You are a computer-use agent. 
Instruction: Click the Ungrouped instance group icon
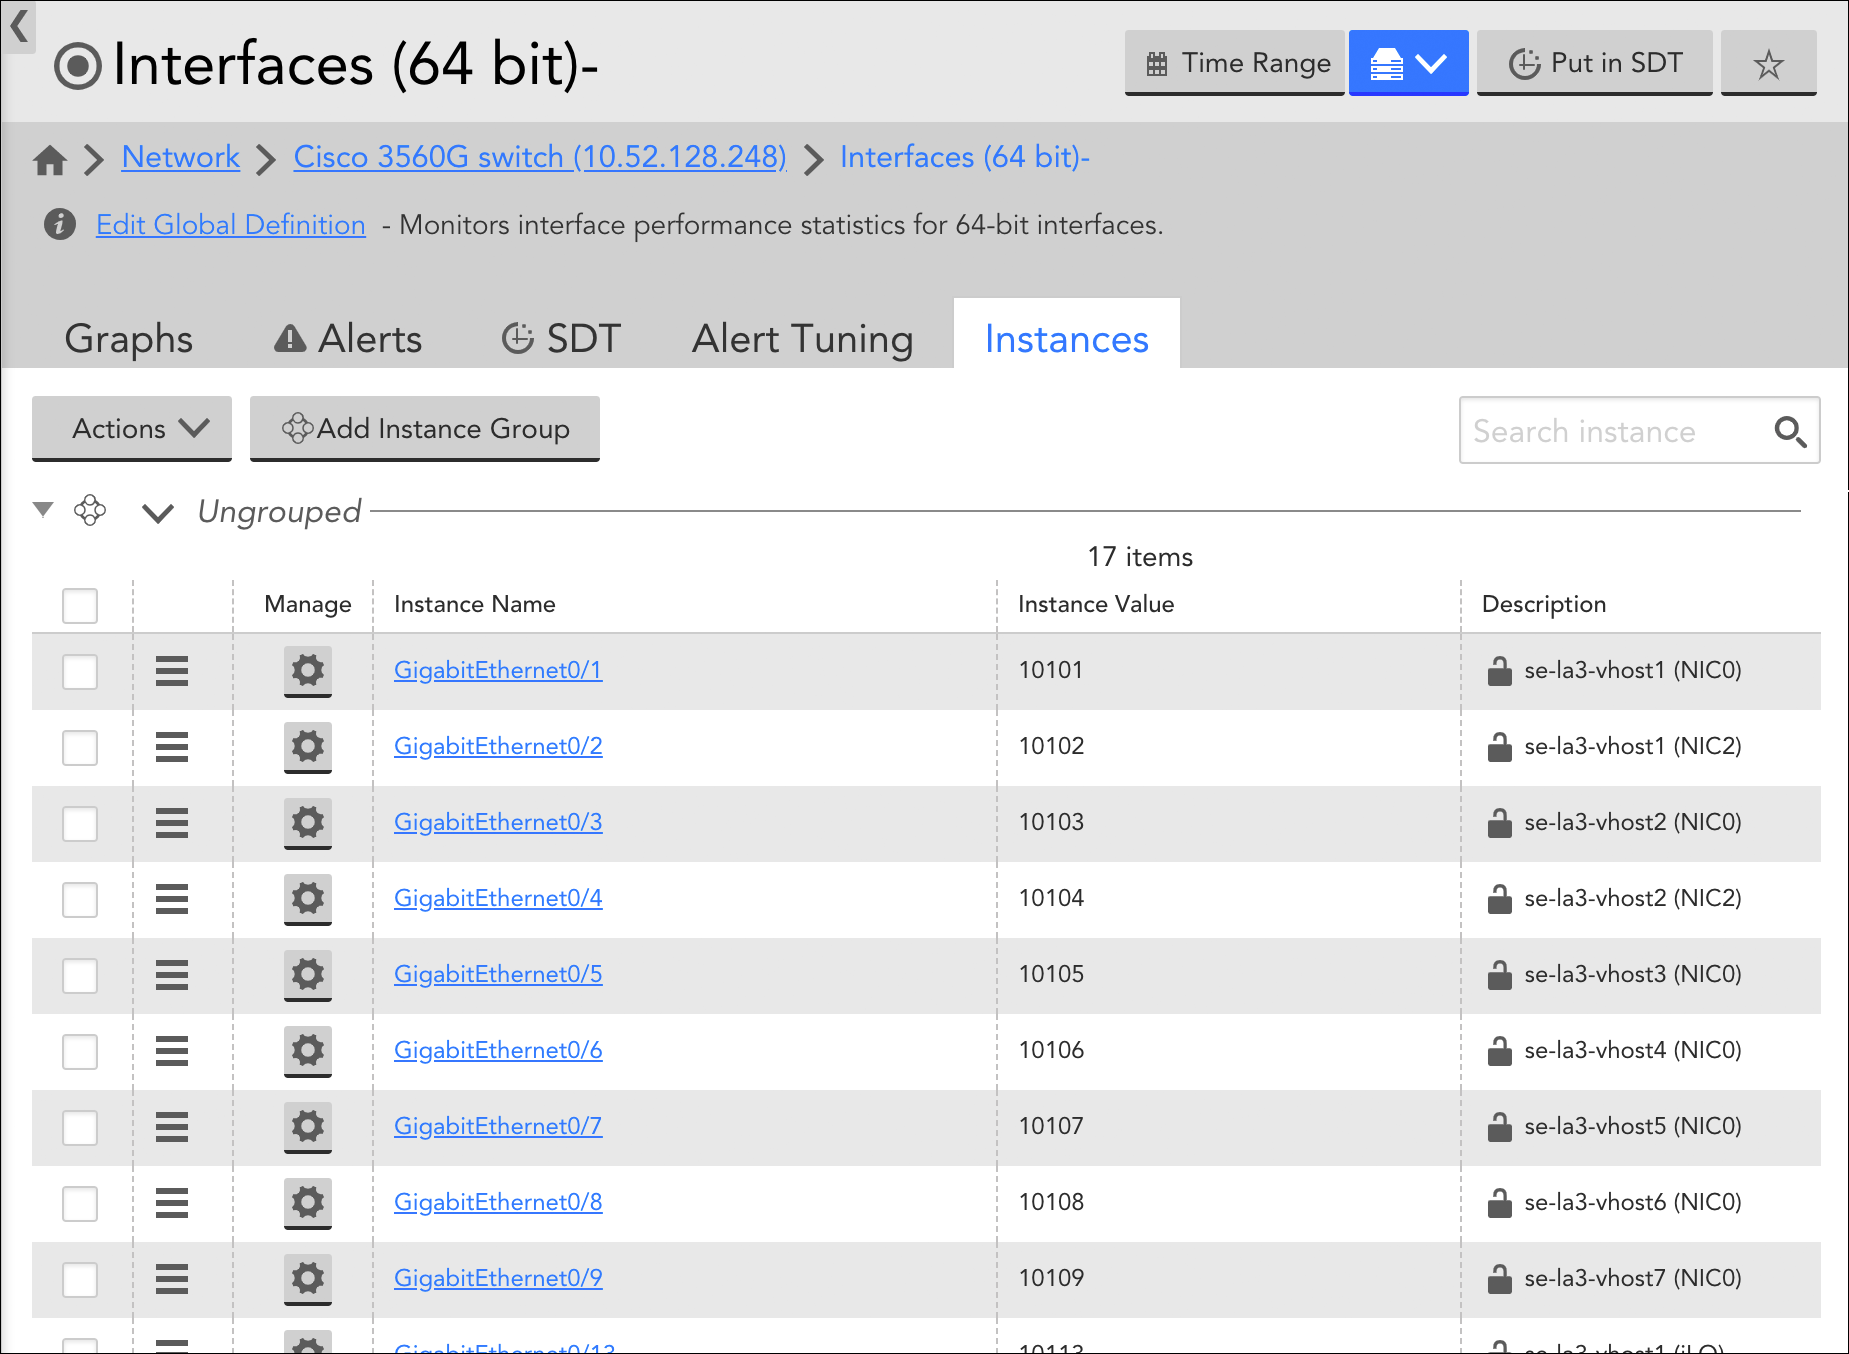(90, 511)
